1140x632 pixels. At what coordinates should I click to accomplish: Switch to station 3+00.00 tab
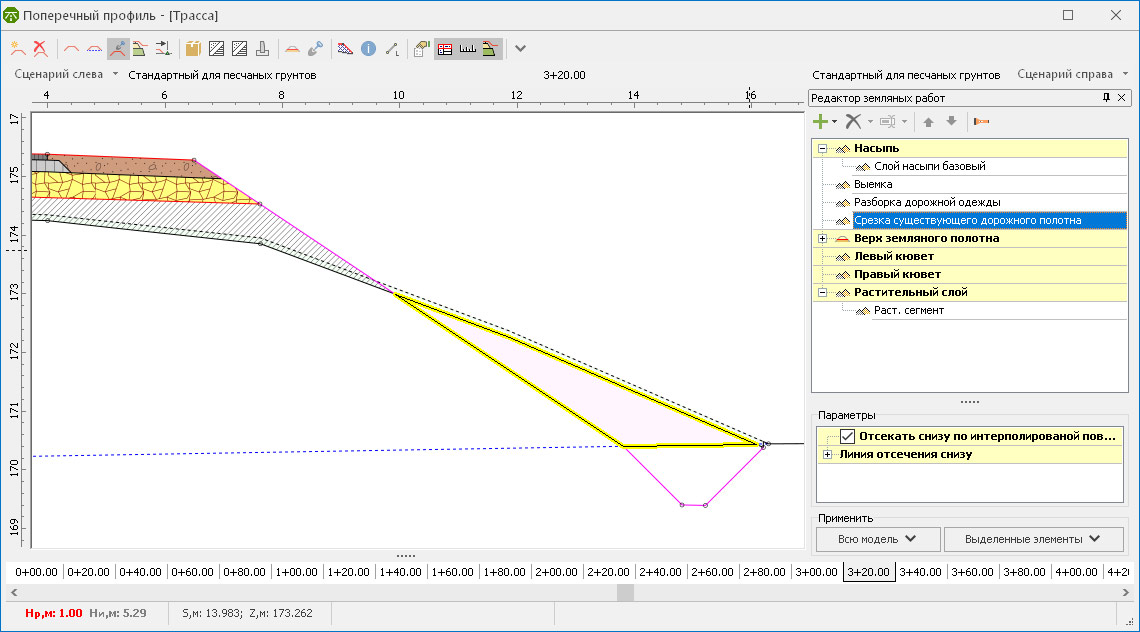pos(816,572)
